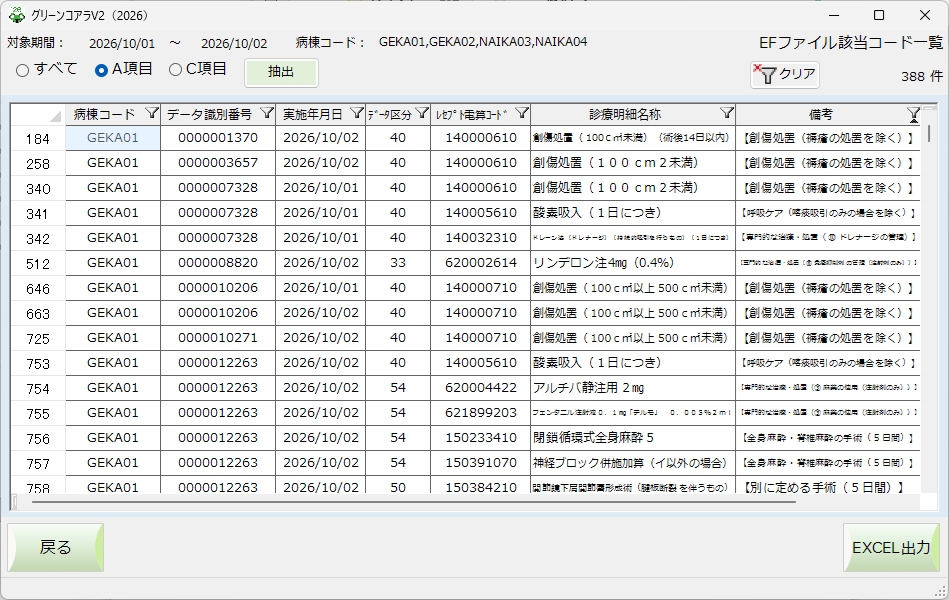Click the resize grip at window corner
The height and width of the screenshot is (600, 949).
point(942,593)
